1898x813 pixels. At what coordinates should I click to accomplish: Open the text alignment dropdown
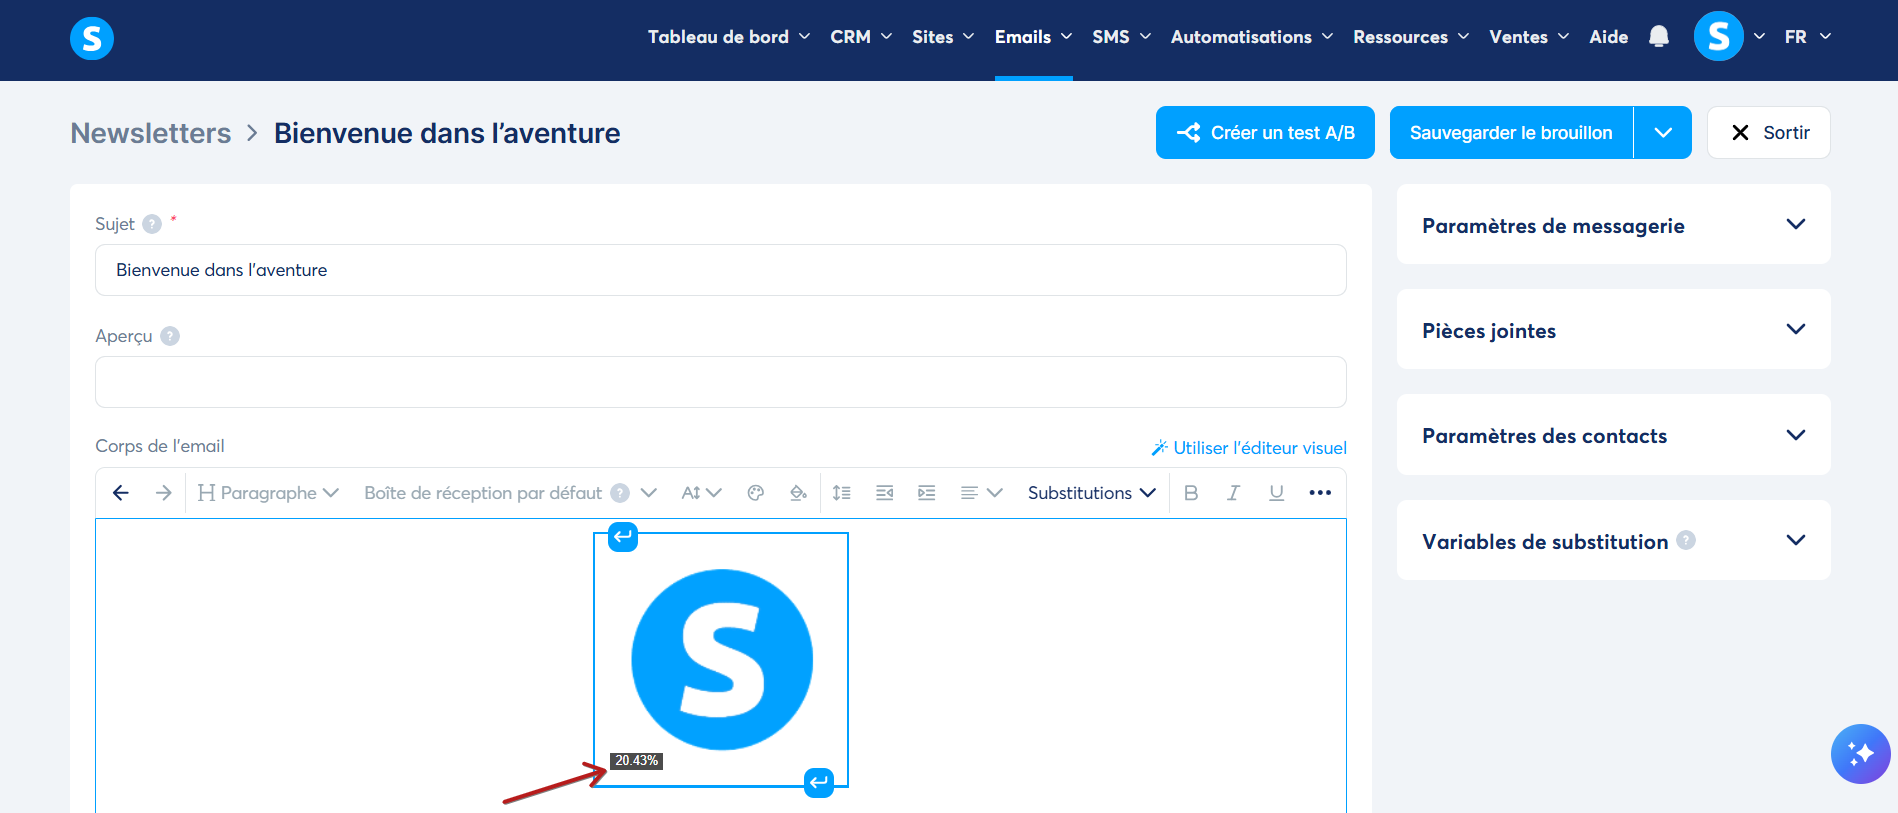point(981,493)
